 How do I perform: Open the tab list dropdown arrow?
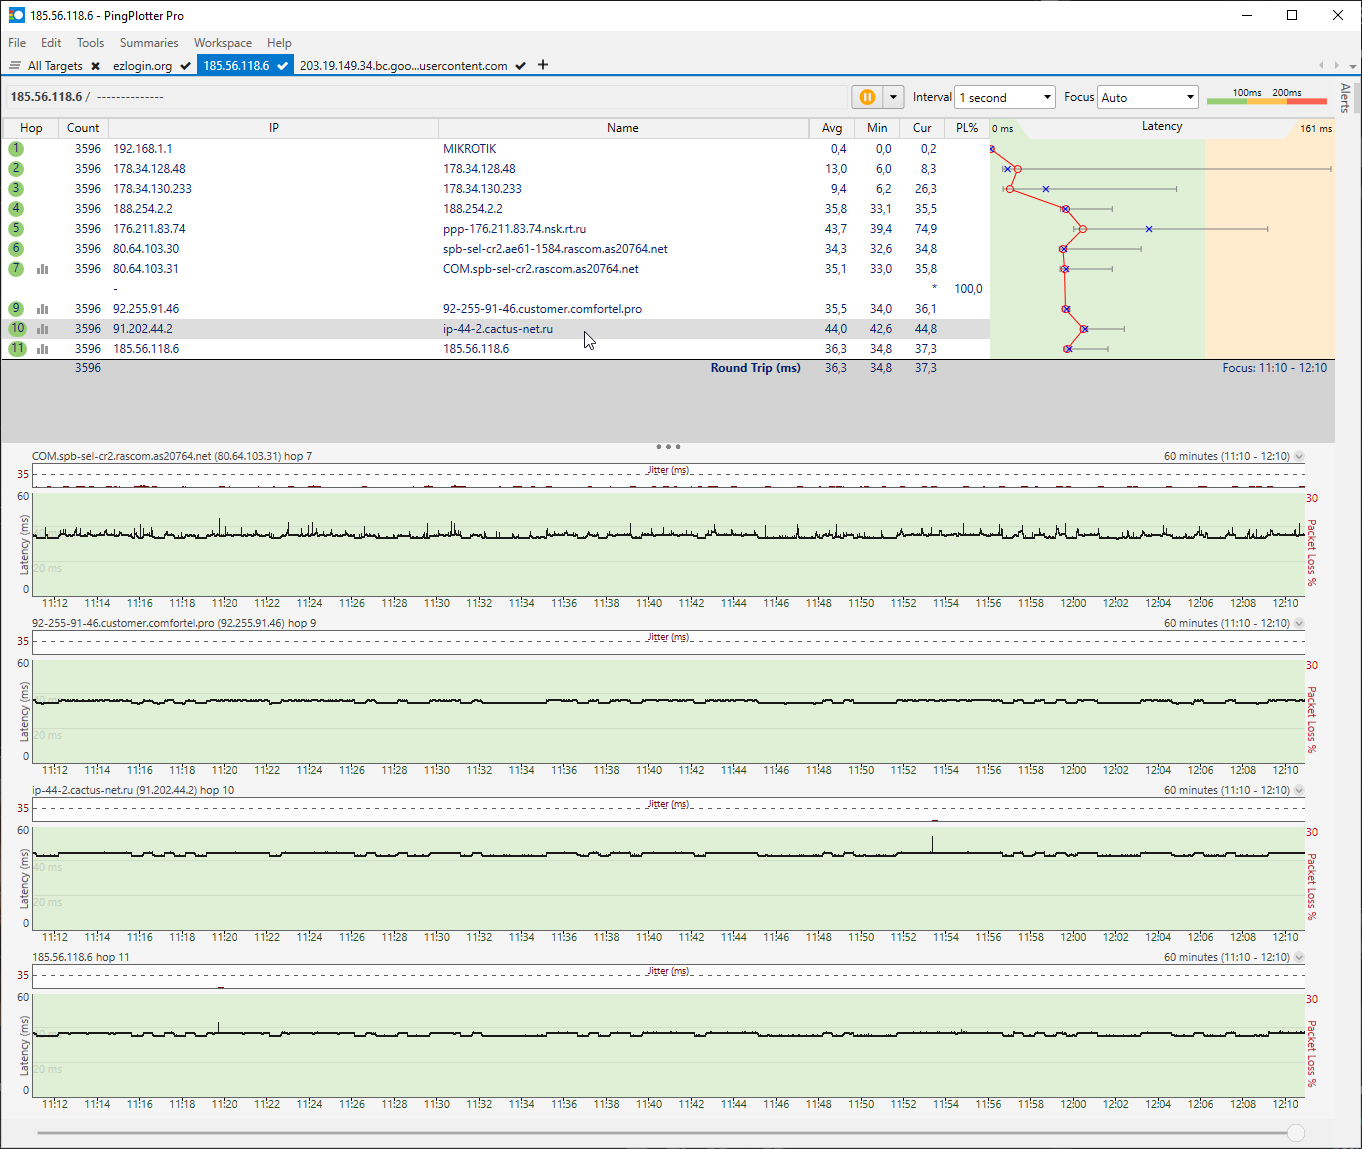coord(1353,66)
